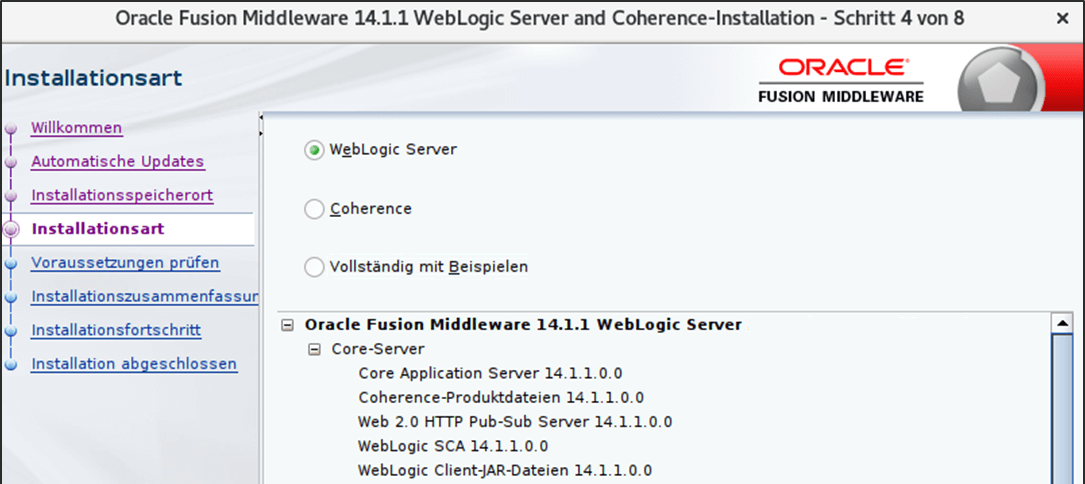This screenshot has width=1085, height=484.
Task: Open Installationszusammenfassung step link
Action: [145, 297]
